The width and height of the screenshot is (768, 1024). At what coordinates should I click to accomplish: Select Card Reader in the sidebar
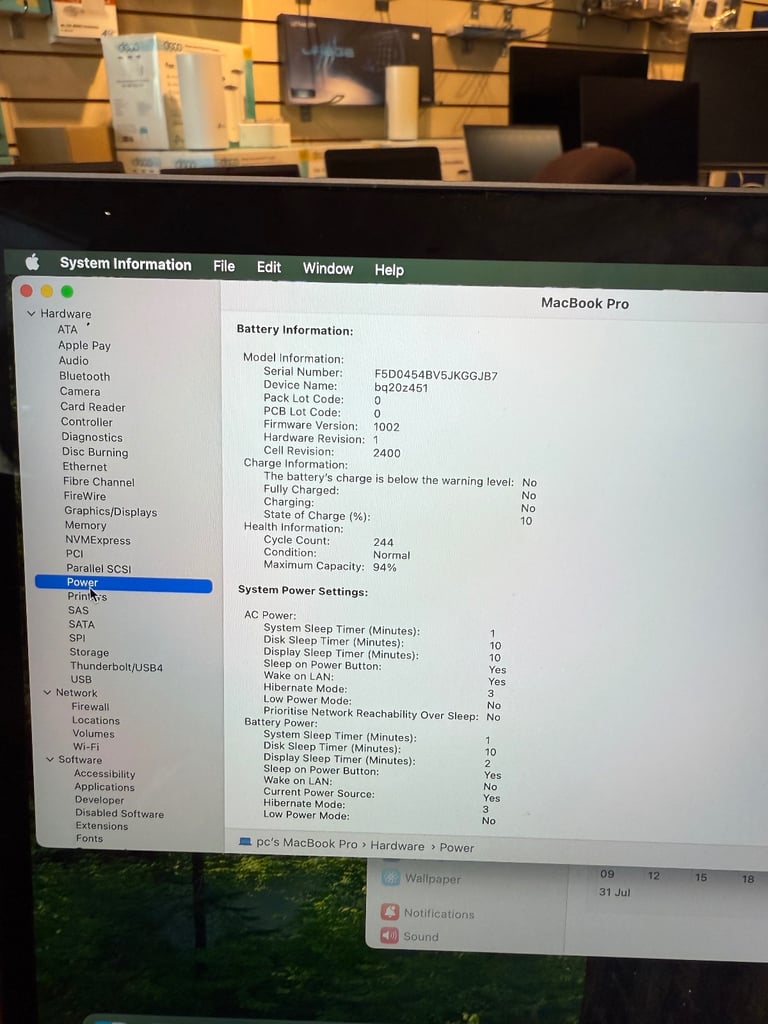[93, 407]
